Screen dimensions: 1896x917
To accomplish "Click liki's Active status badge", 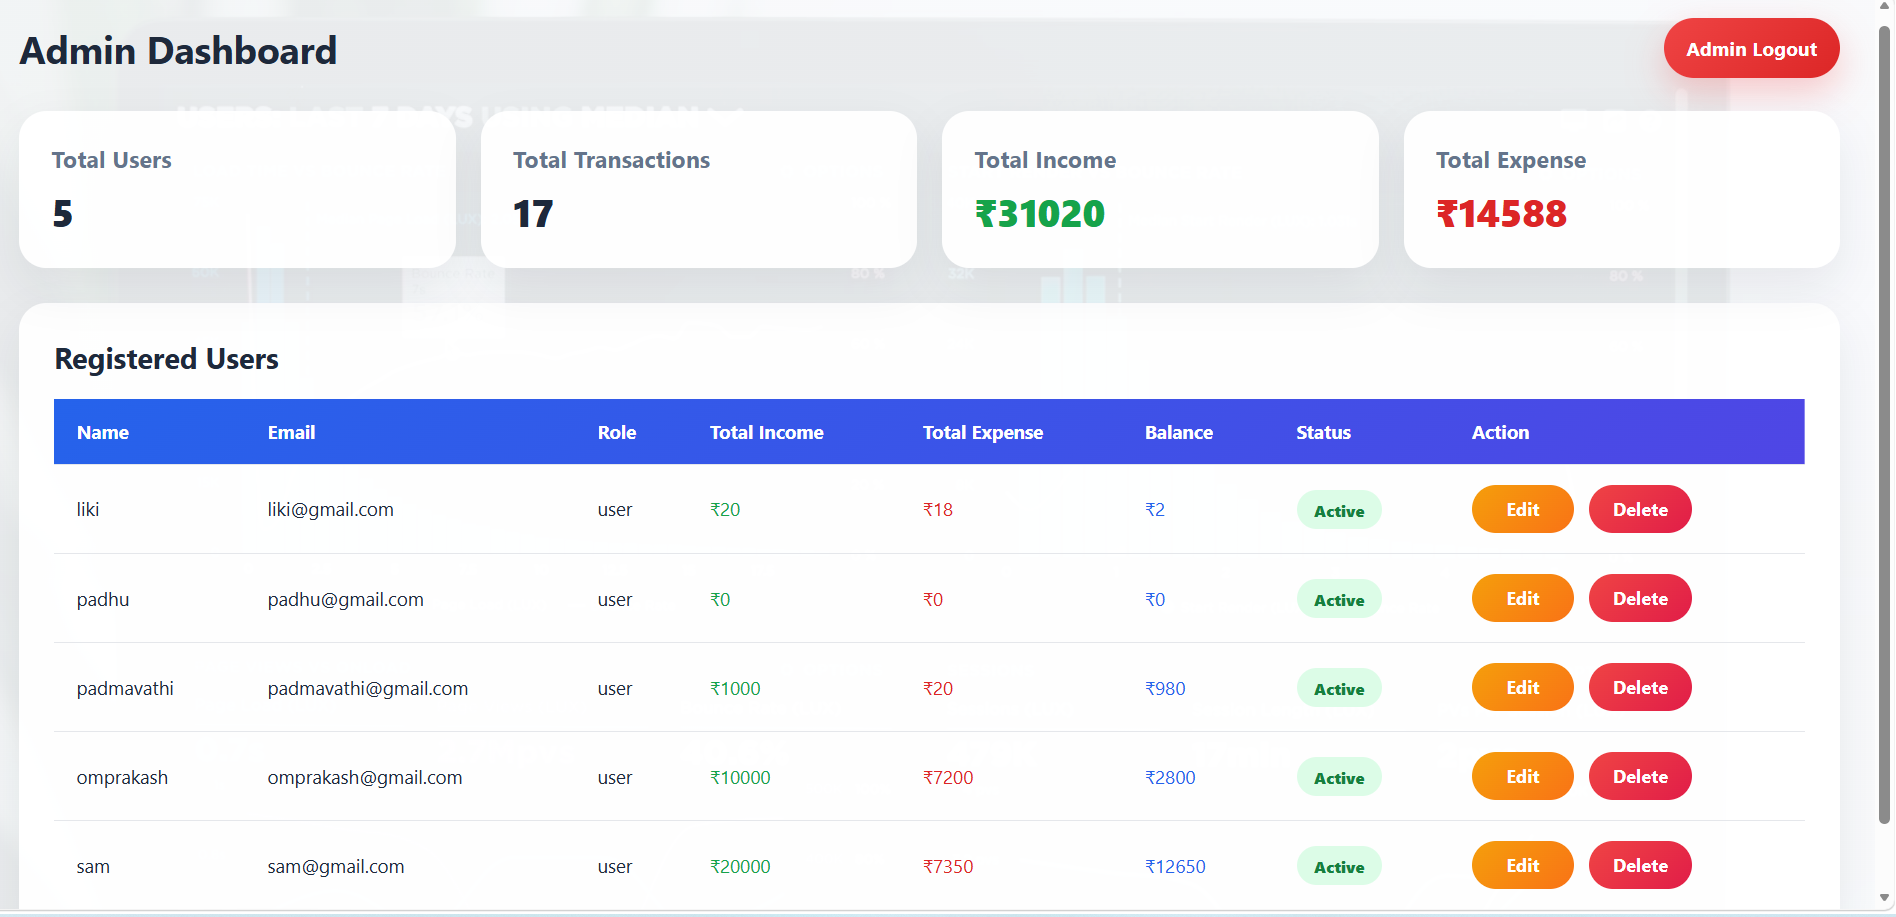I will coord(1339,510).
